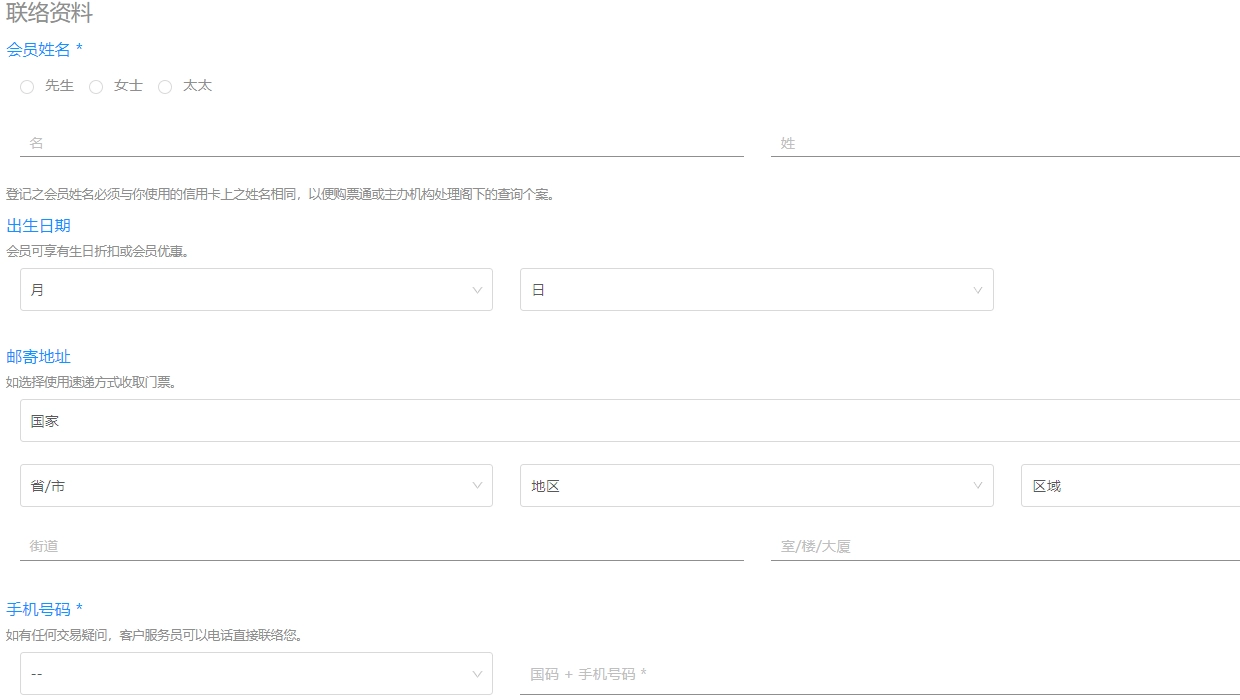Open the 日 birth day dropdown
Image resolution: width=1240 pixels, height=700 pixels.
point(755,290)
